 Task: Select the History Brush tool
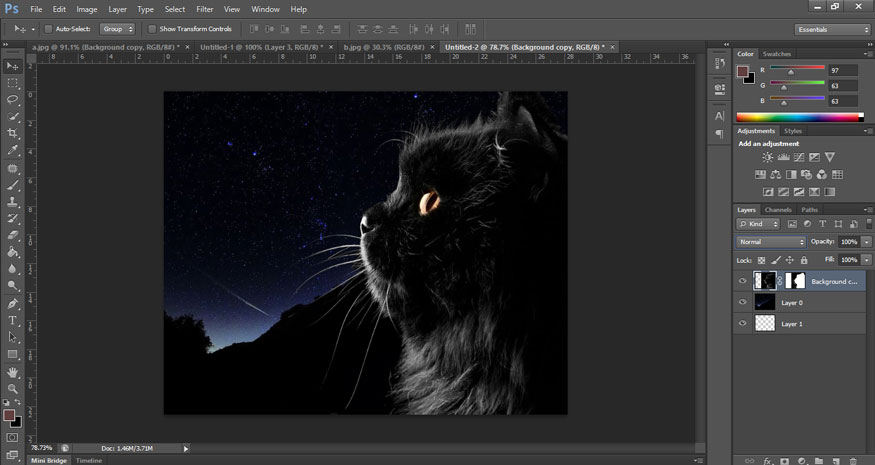(x=12, y=218)
